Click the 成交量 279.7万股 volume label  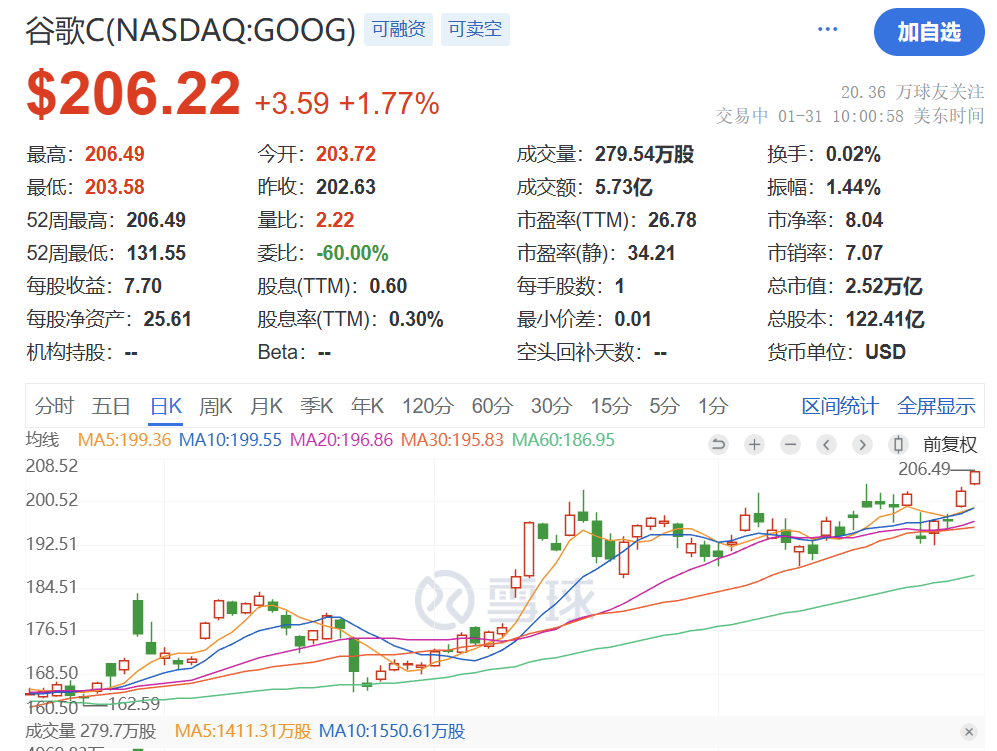click(91, 731)
